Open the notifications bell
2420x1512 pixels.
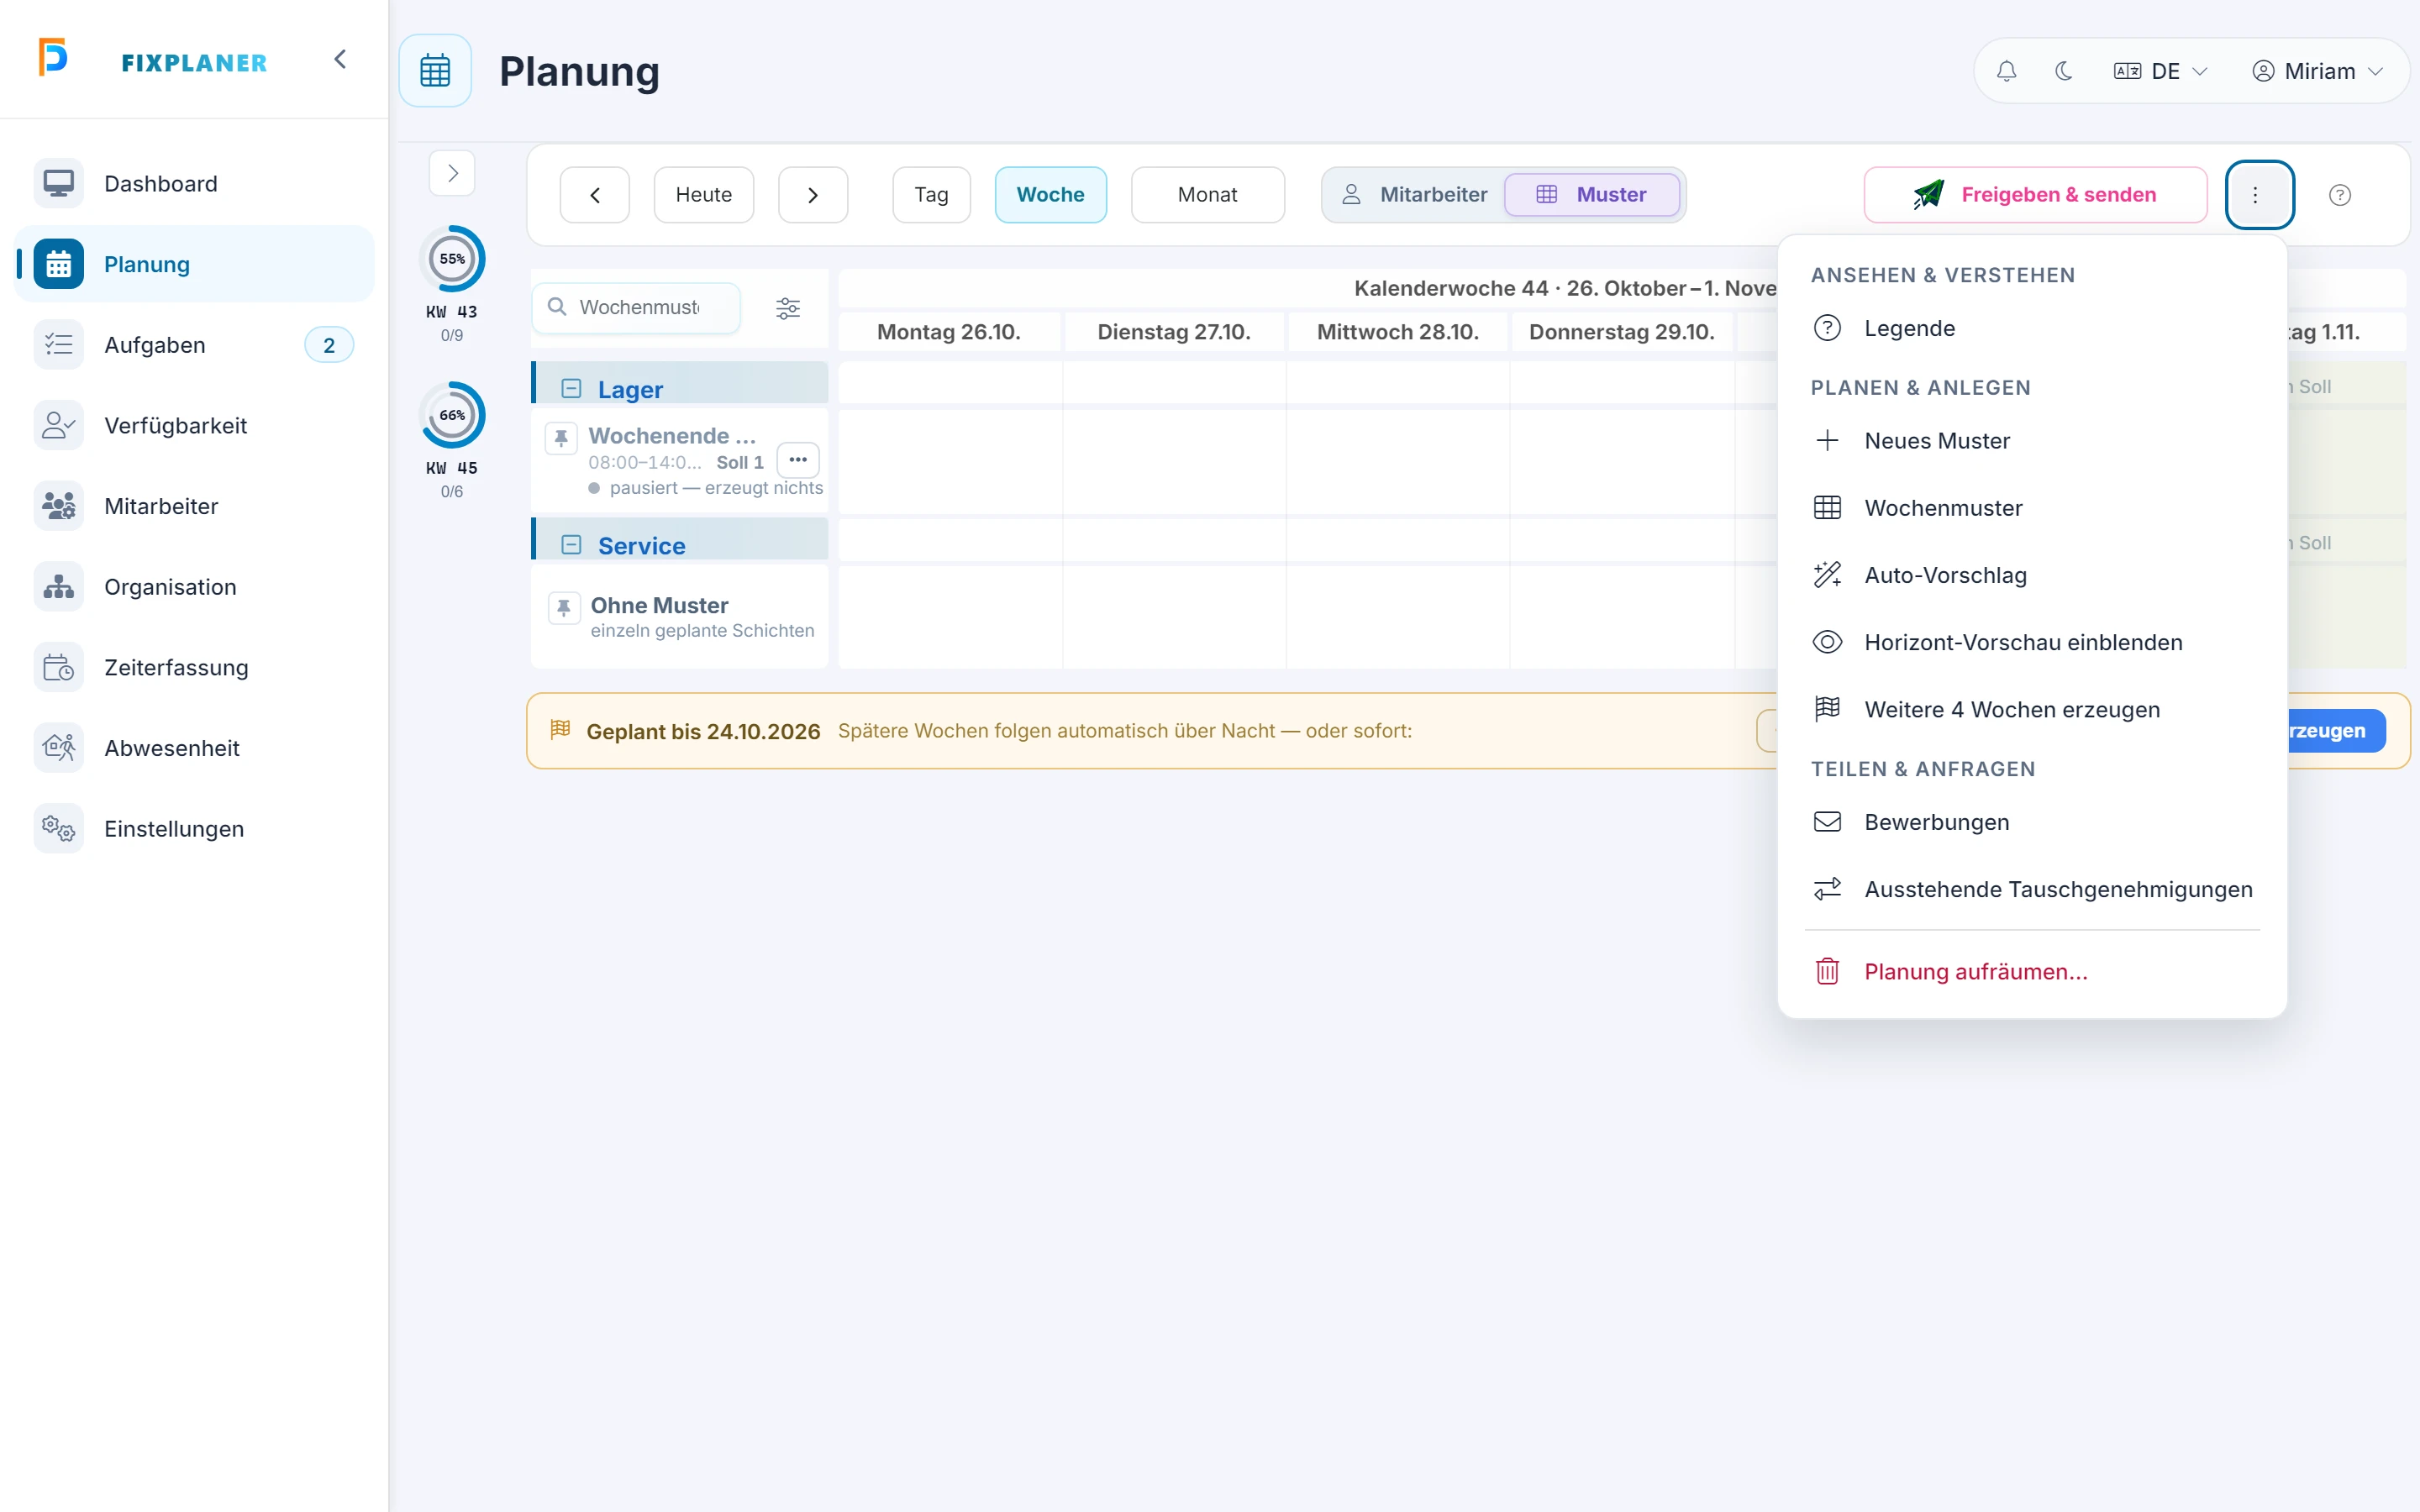pos(2006,71)
